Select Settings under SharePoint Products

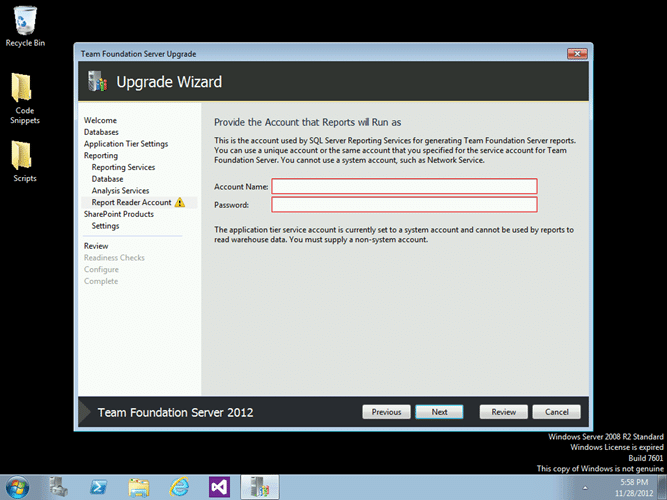point(105,226)
